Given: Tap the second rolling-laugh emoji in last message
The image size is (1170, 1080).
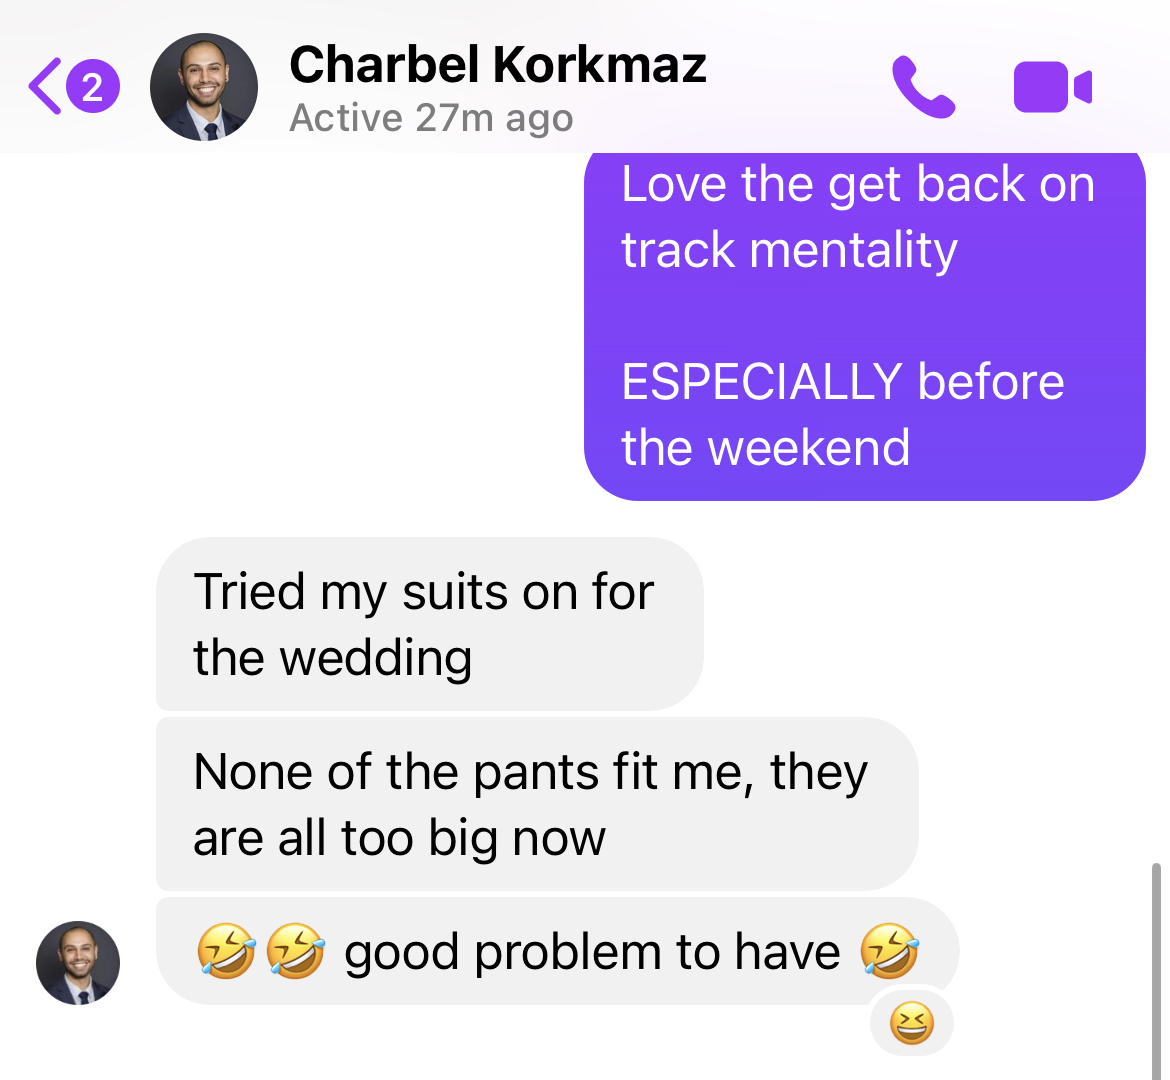Looking at the screenshot, I should click(295, 951).
